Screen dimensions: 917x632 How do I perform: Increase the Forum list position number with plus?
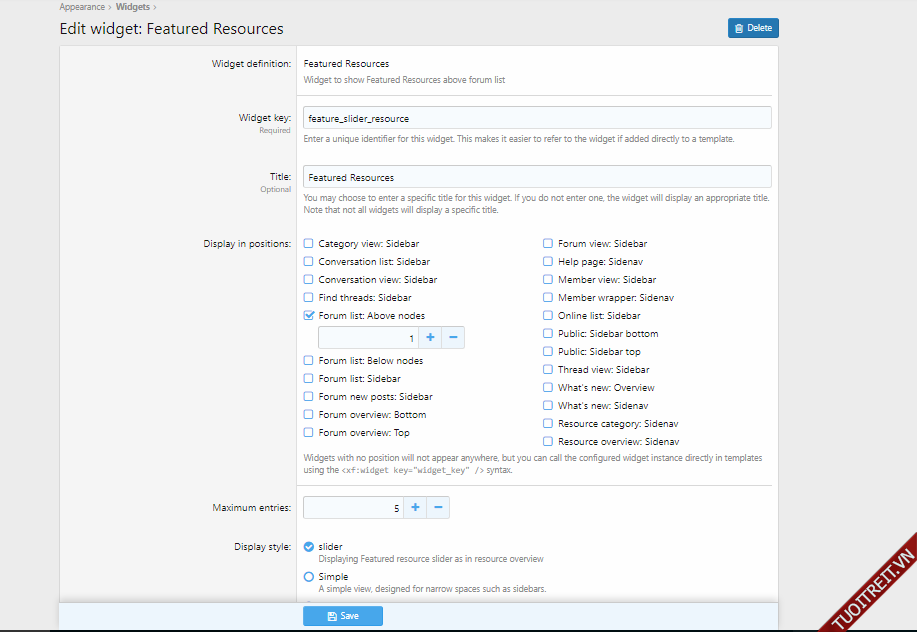pos(430,338)
